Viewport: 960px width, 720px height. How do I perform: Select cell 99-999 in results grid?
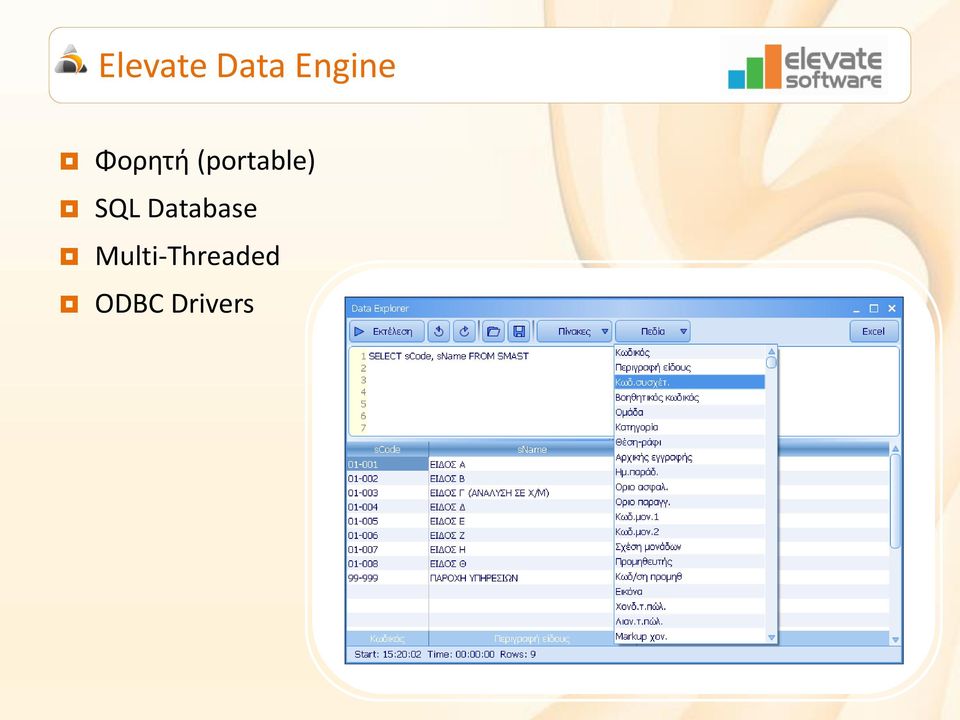387,577
